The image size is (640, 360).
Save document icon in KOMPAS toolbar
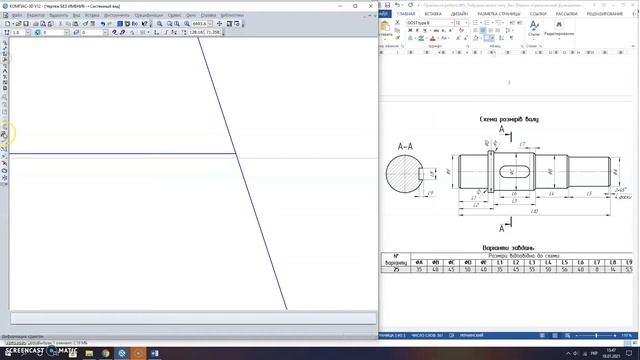pos(26,24)
